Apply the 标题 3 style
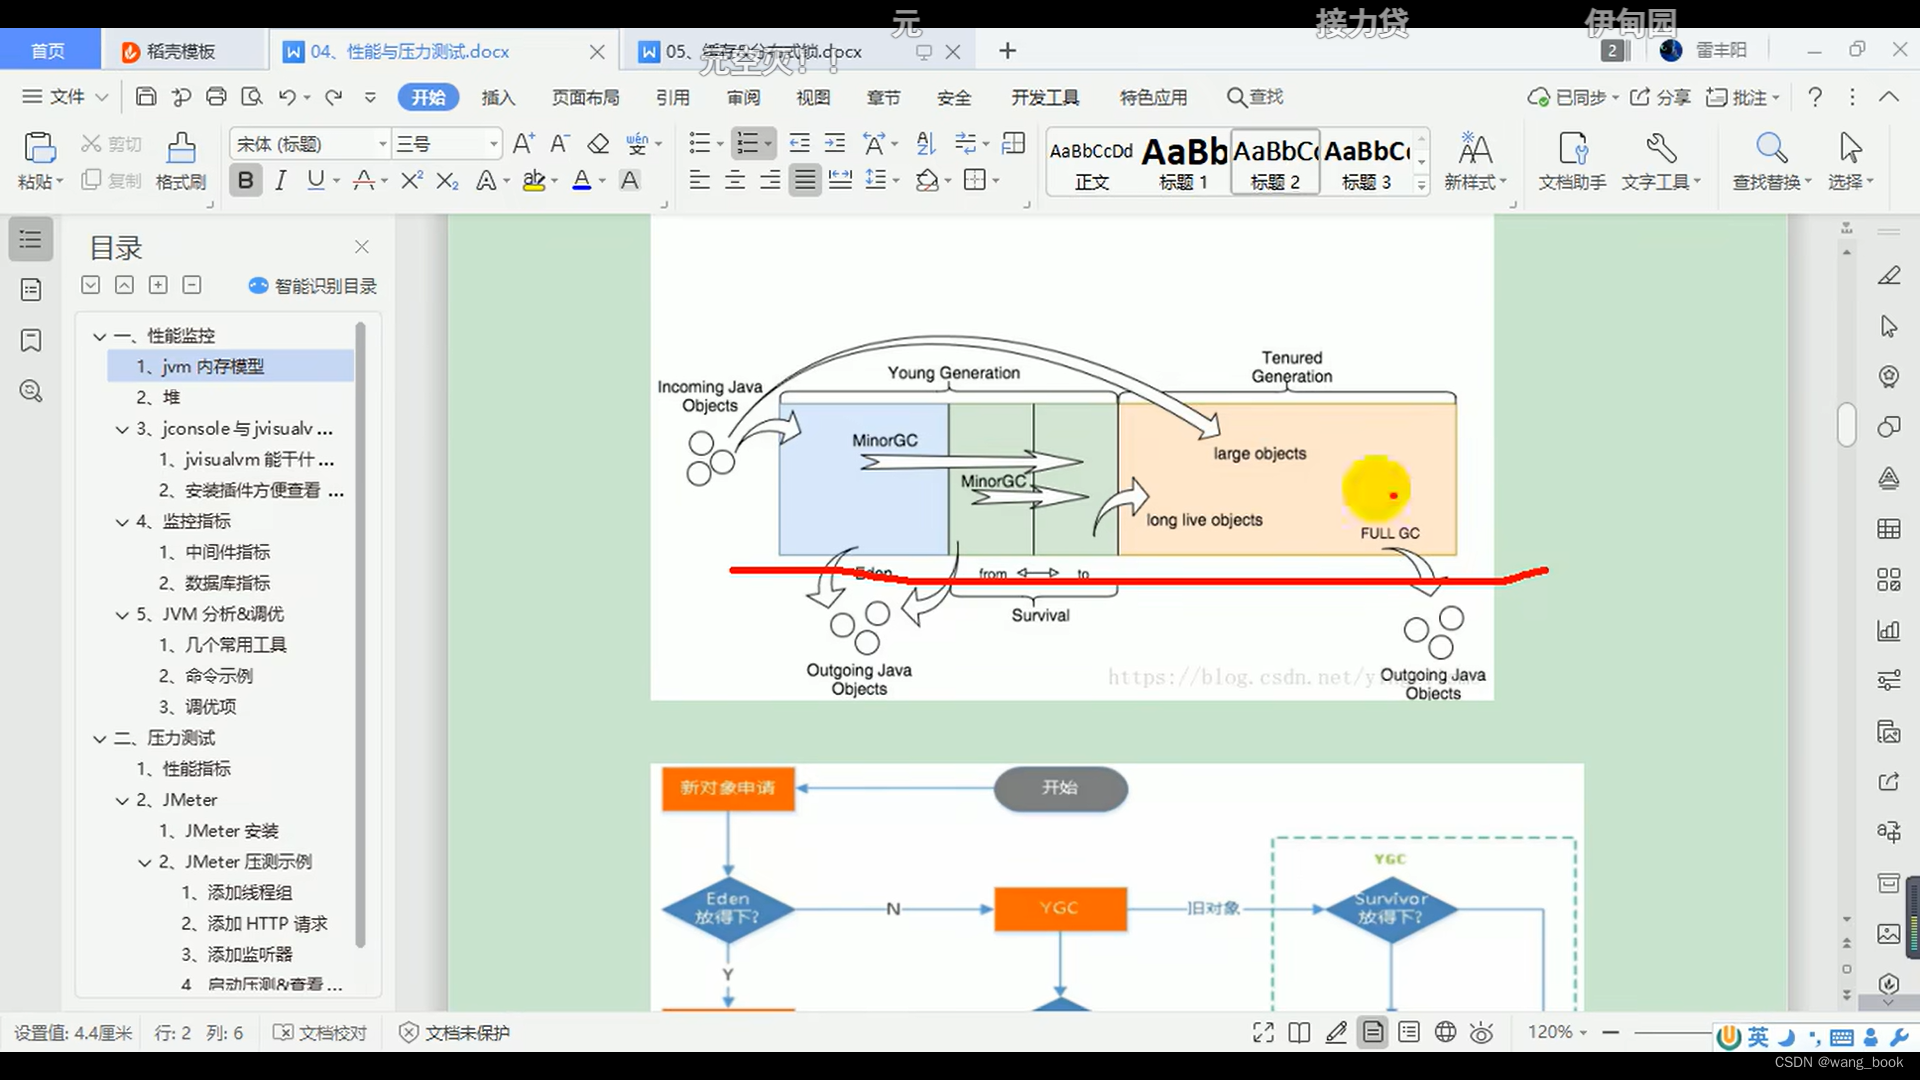 click(1366, 162)
